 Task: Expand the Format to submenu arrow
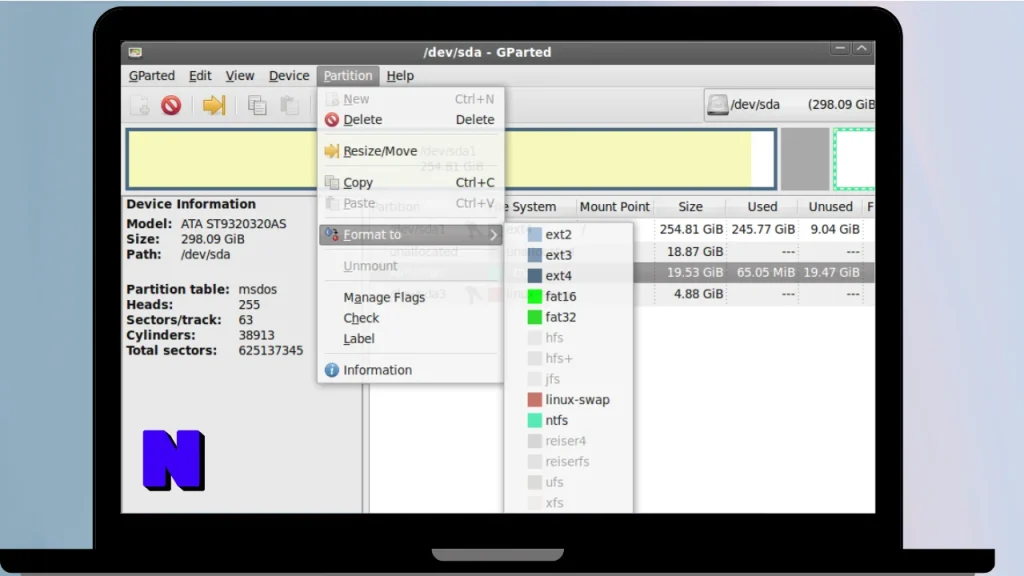[493, 235]
